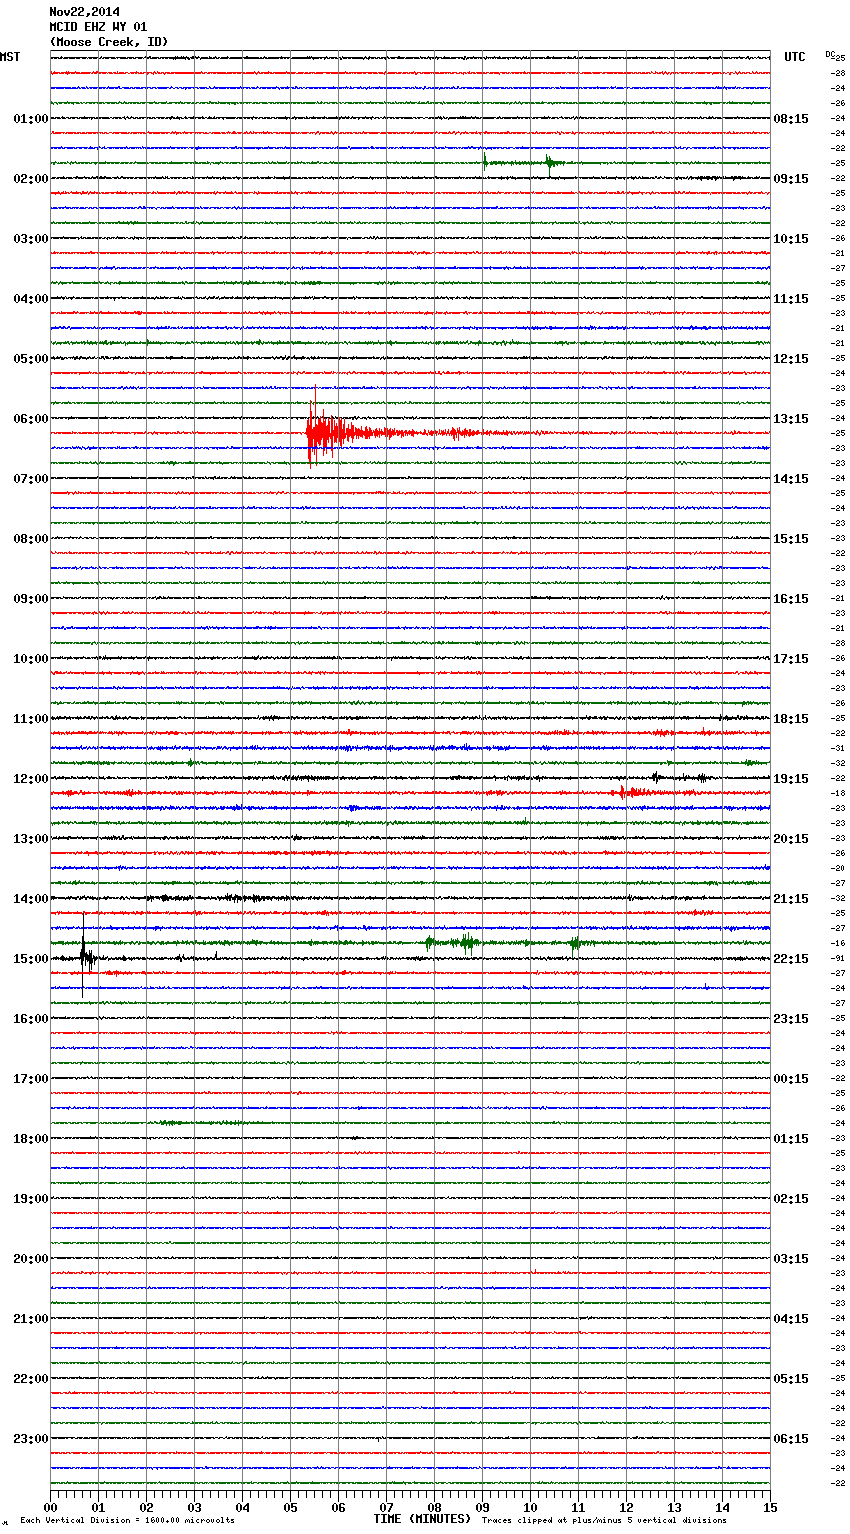Select the 15:00 MST row label
This screenshot has width=850, height=1534.
(x=31, y=959)
